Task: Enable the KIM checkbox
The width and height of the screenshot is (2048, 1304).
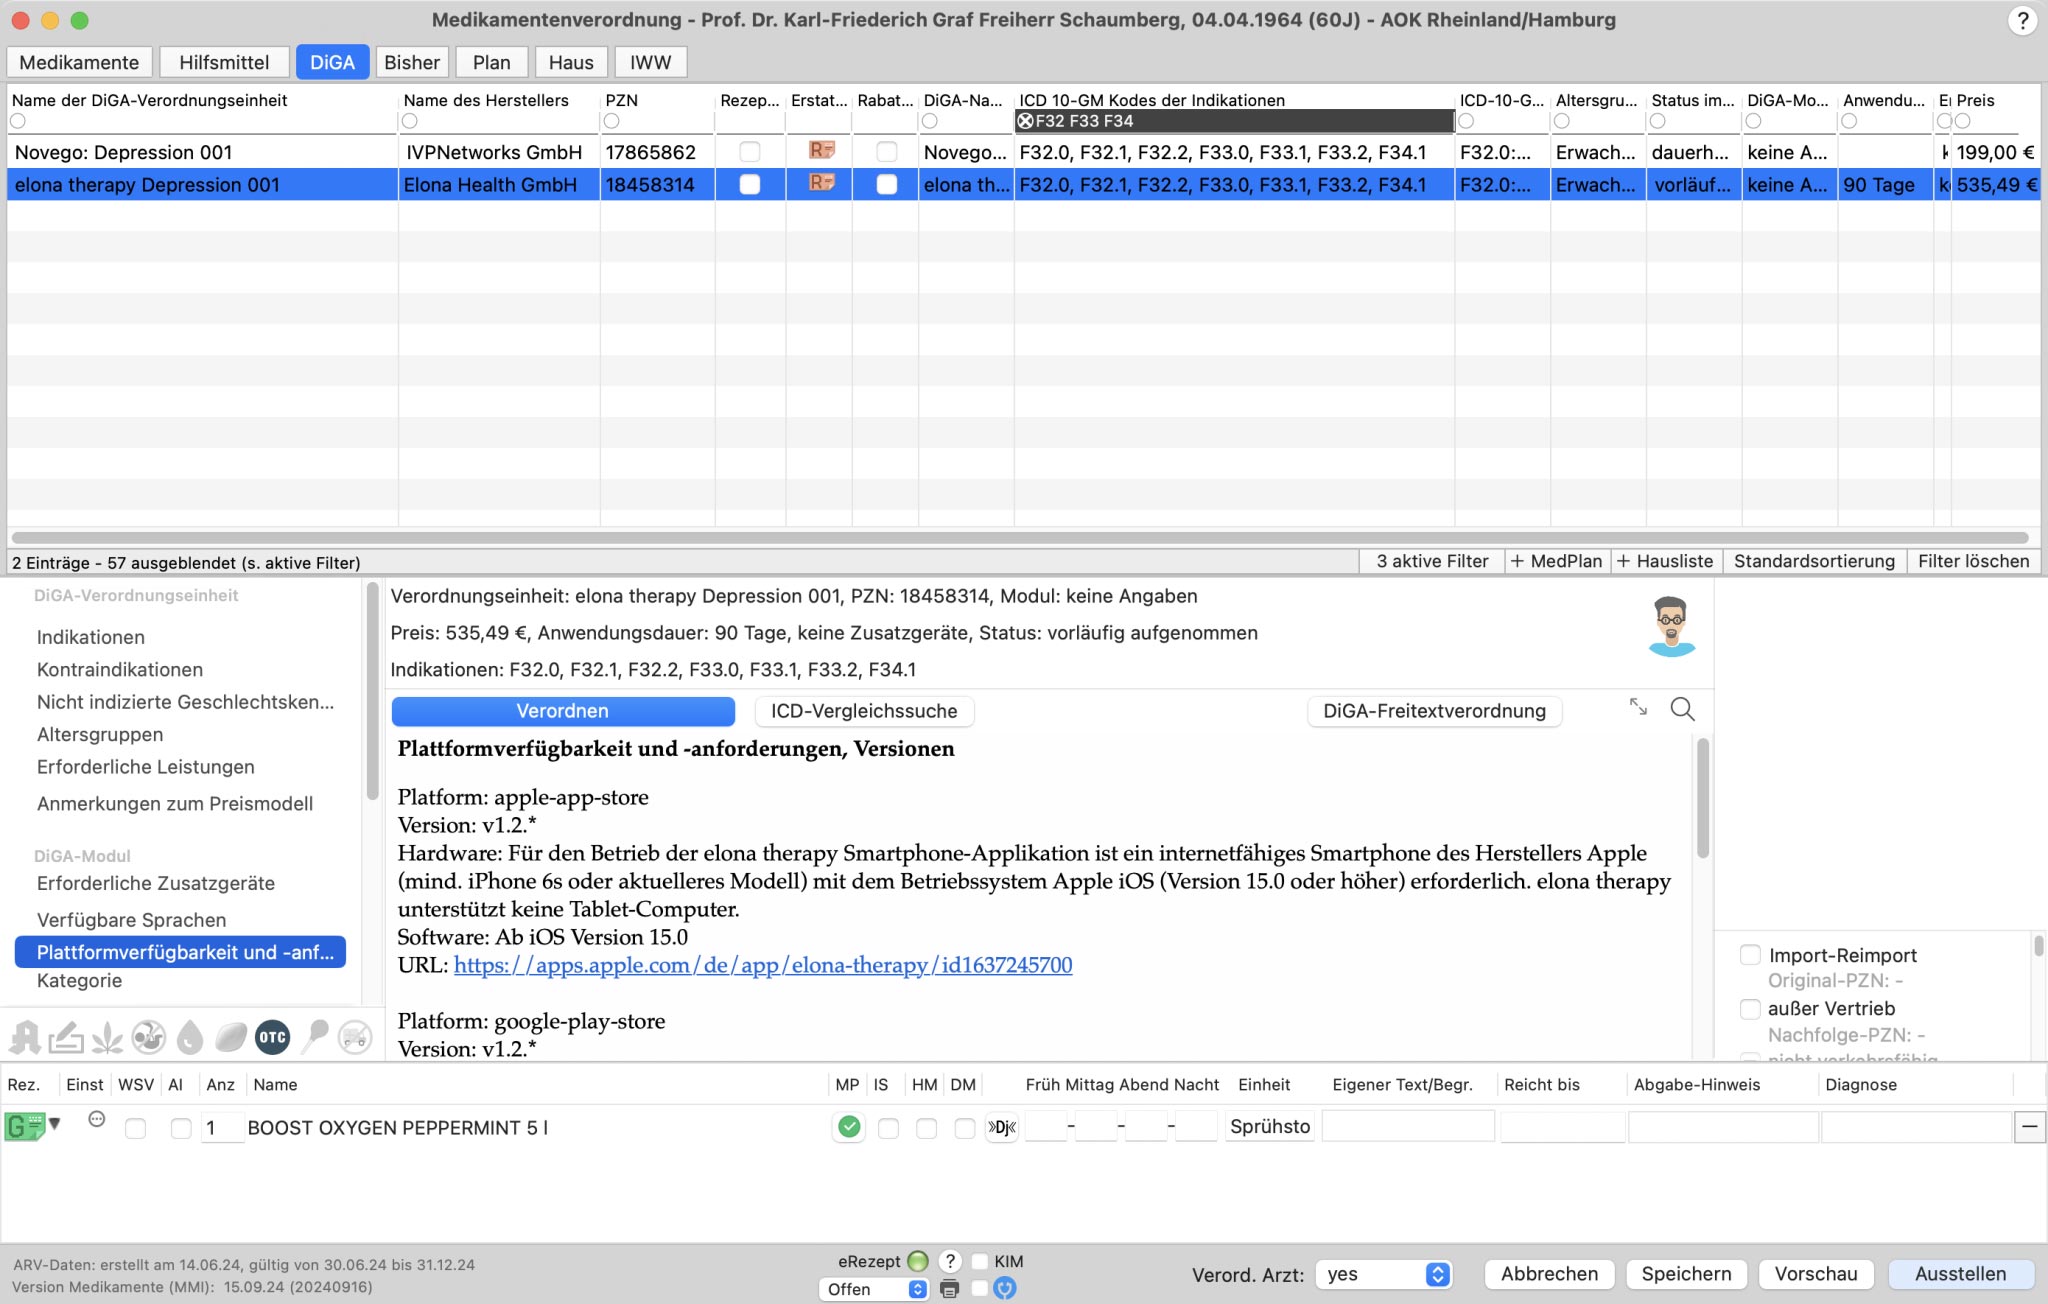Action: coord(980,1261)
